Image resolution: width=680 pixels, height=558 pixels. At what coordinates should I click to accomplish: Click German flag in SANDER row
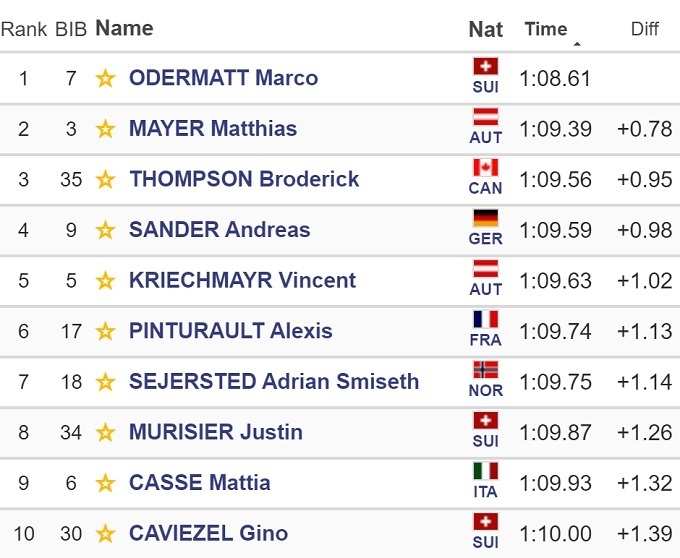486,219
